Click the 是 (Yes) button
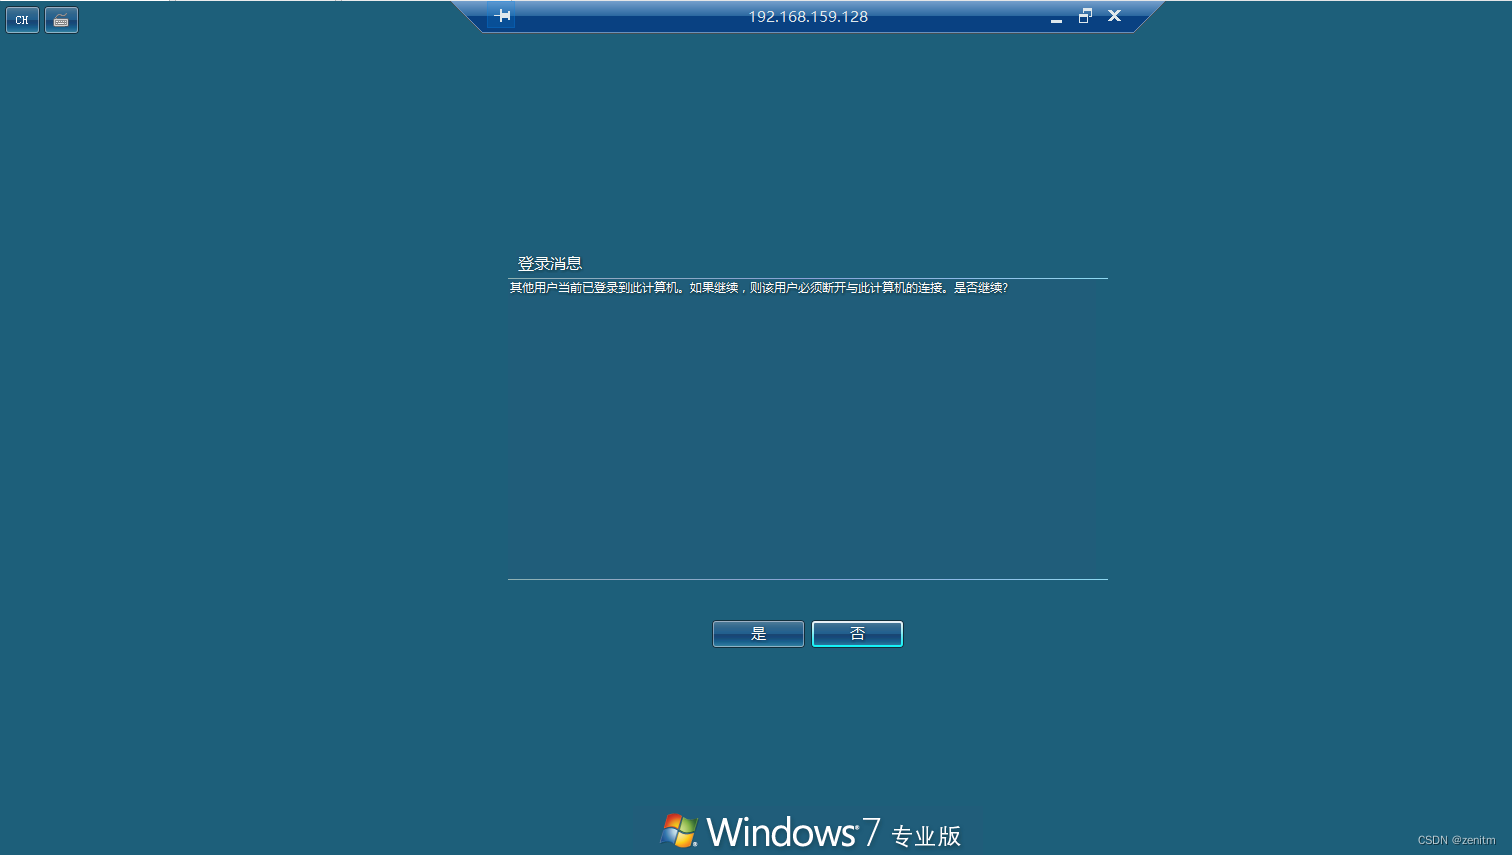 click(758, 634)
